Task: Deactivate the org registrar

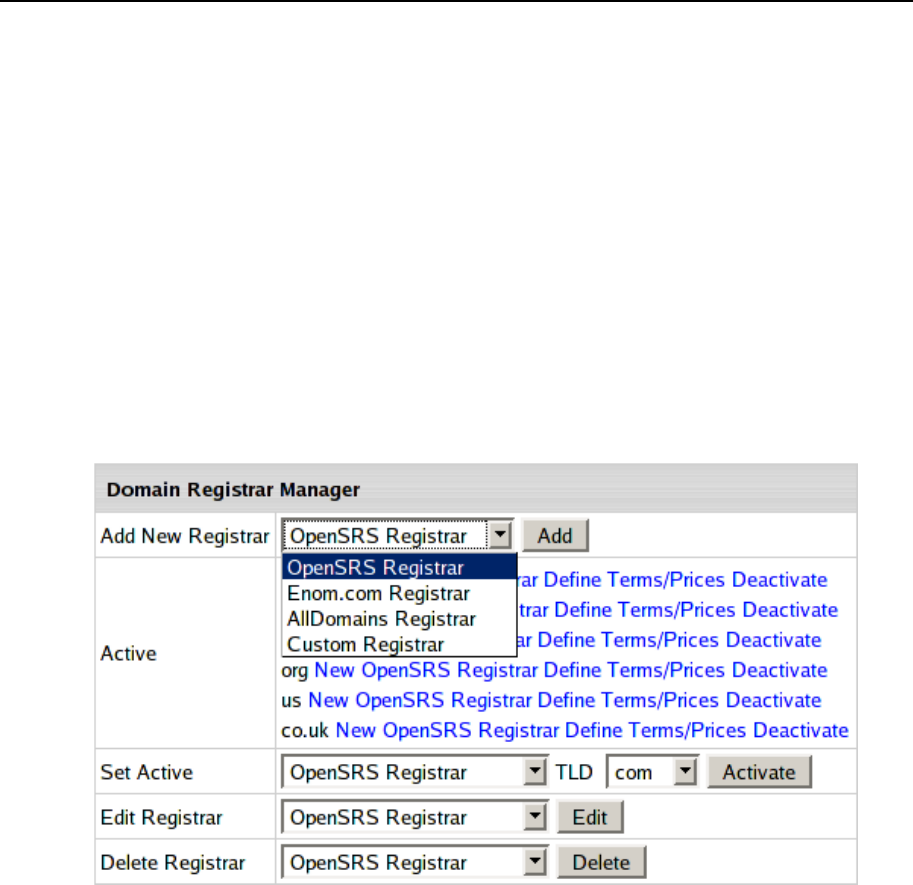Action: (779, 670)
